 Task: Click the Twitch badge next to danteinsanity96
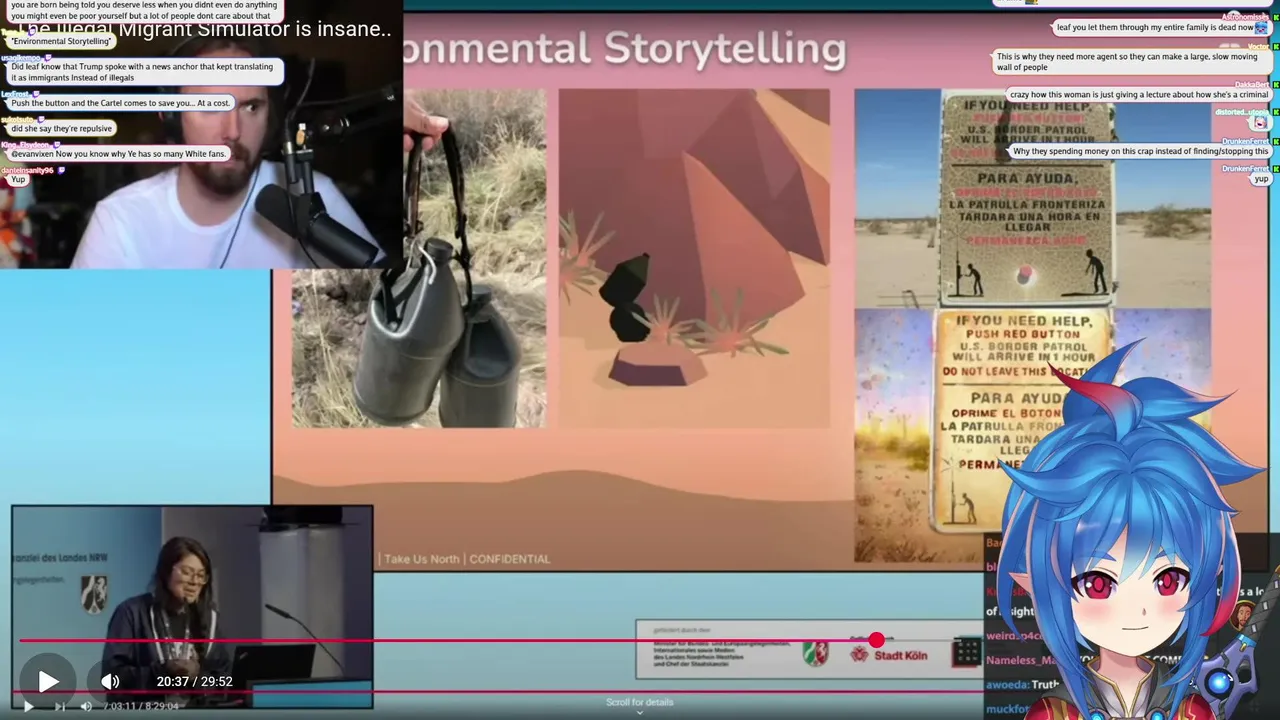(62, 170)
